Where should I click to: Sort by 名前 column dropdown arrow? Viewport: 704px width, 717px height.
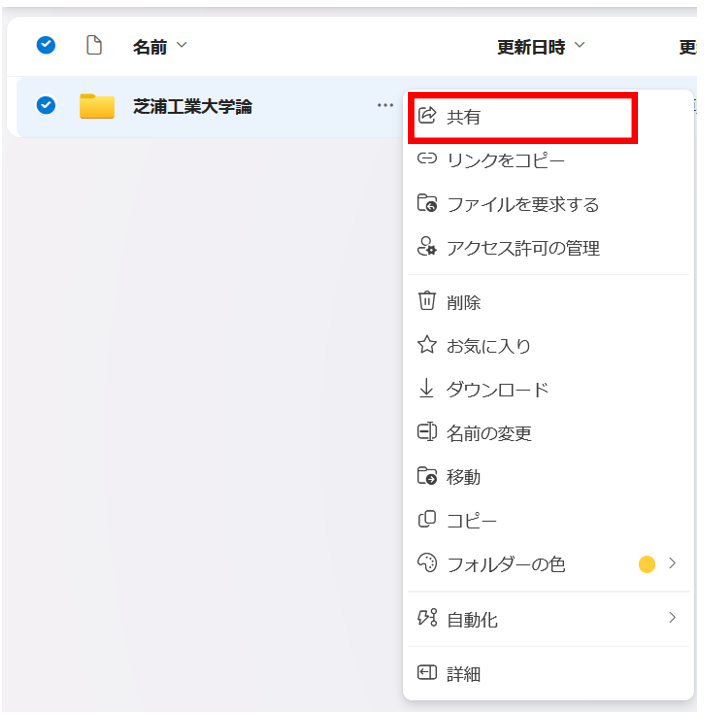(182, 46)
